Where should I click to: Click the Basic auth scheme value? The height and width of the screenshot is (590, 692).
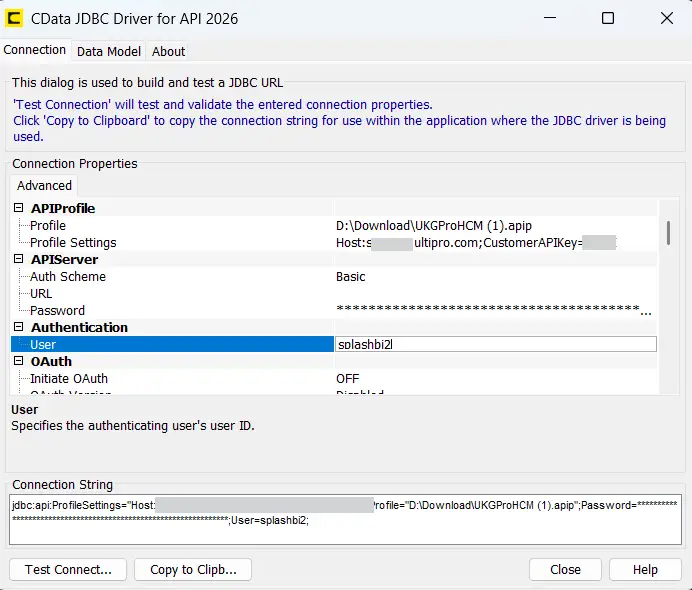(350, 277)
